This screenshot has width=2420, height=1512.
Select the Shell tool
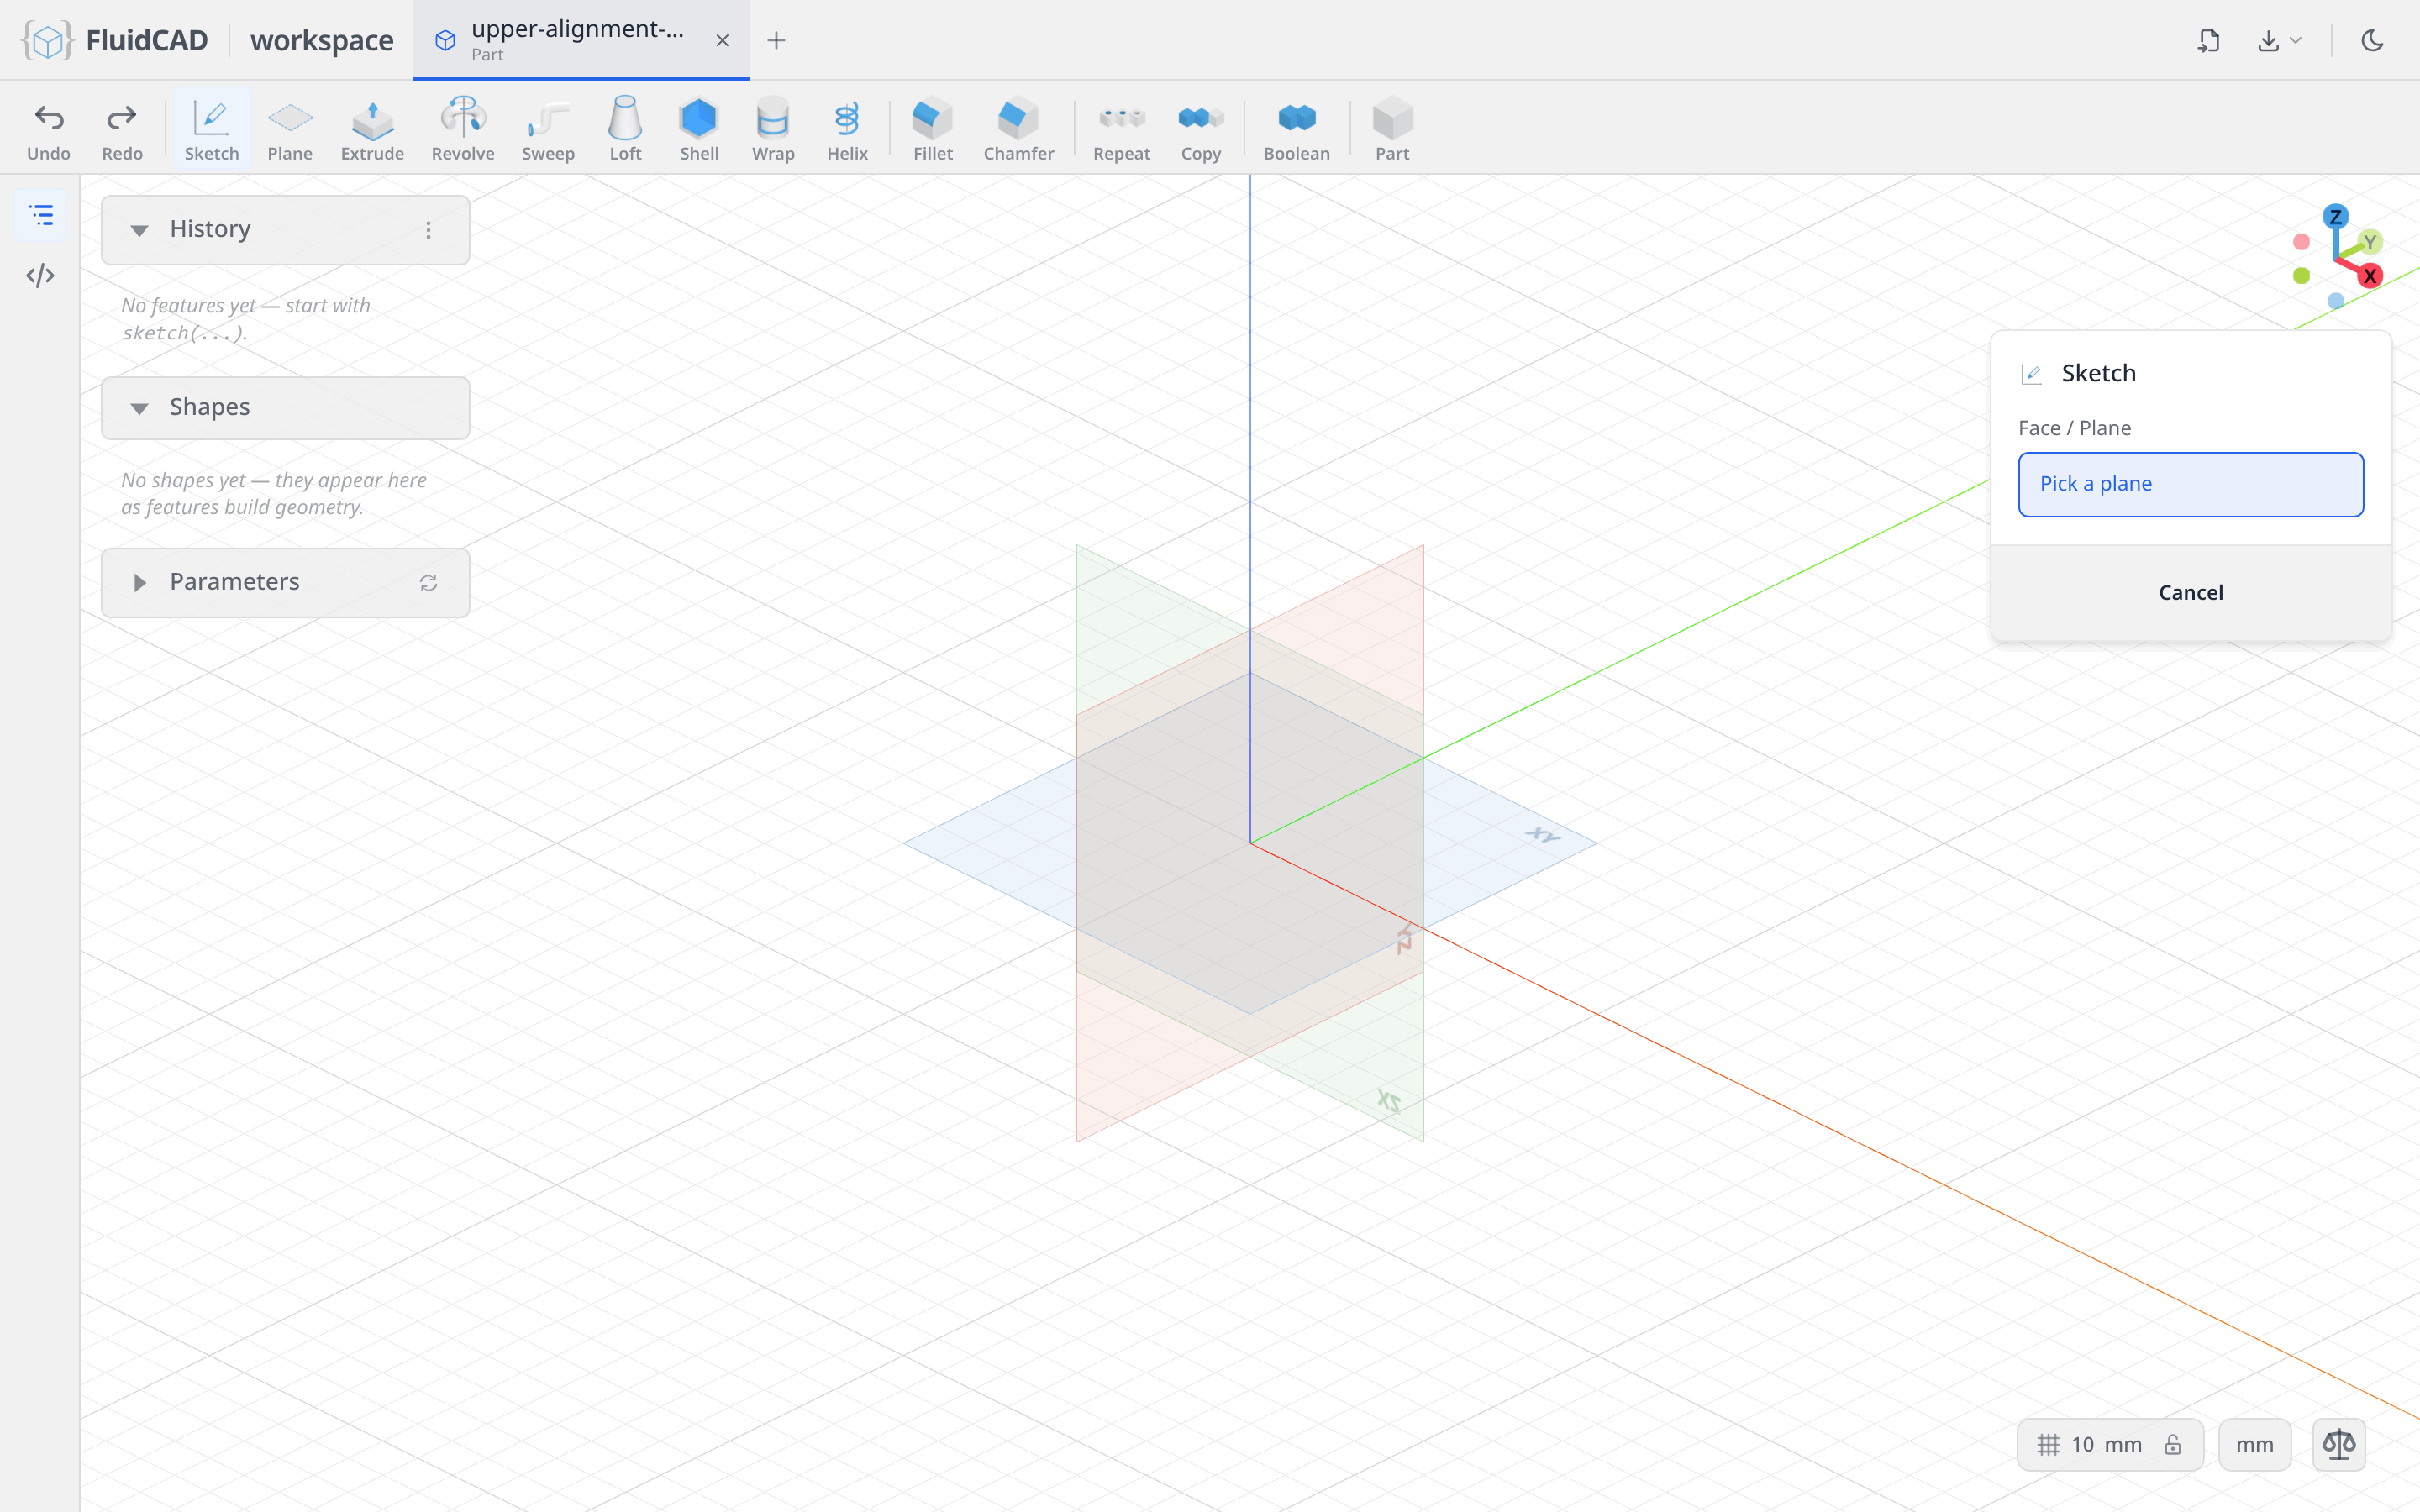699,130
